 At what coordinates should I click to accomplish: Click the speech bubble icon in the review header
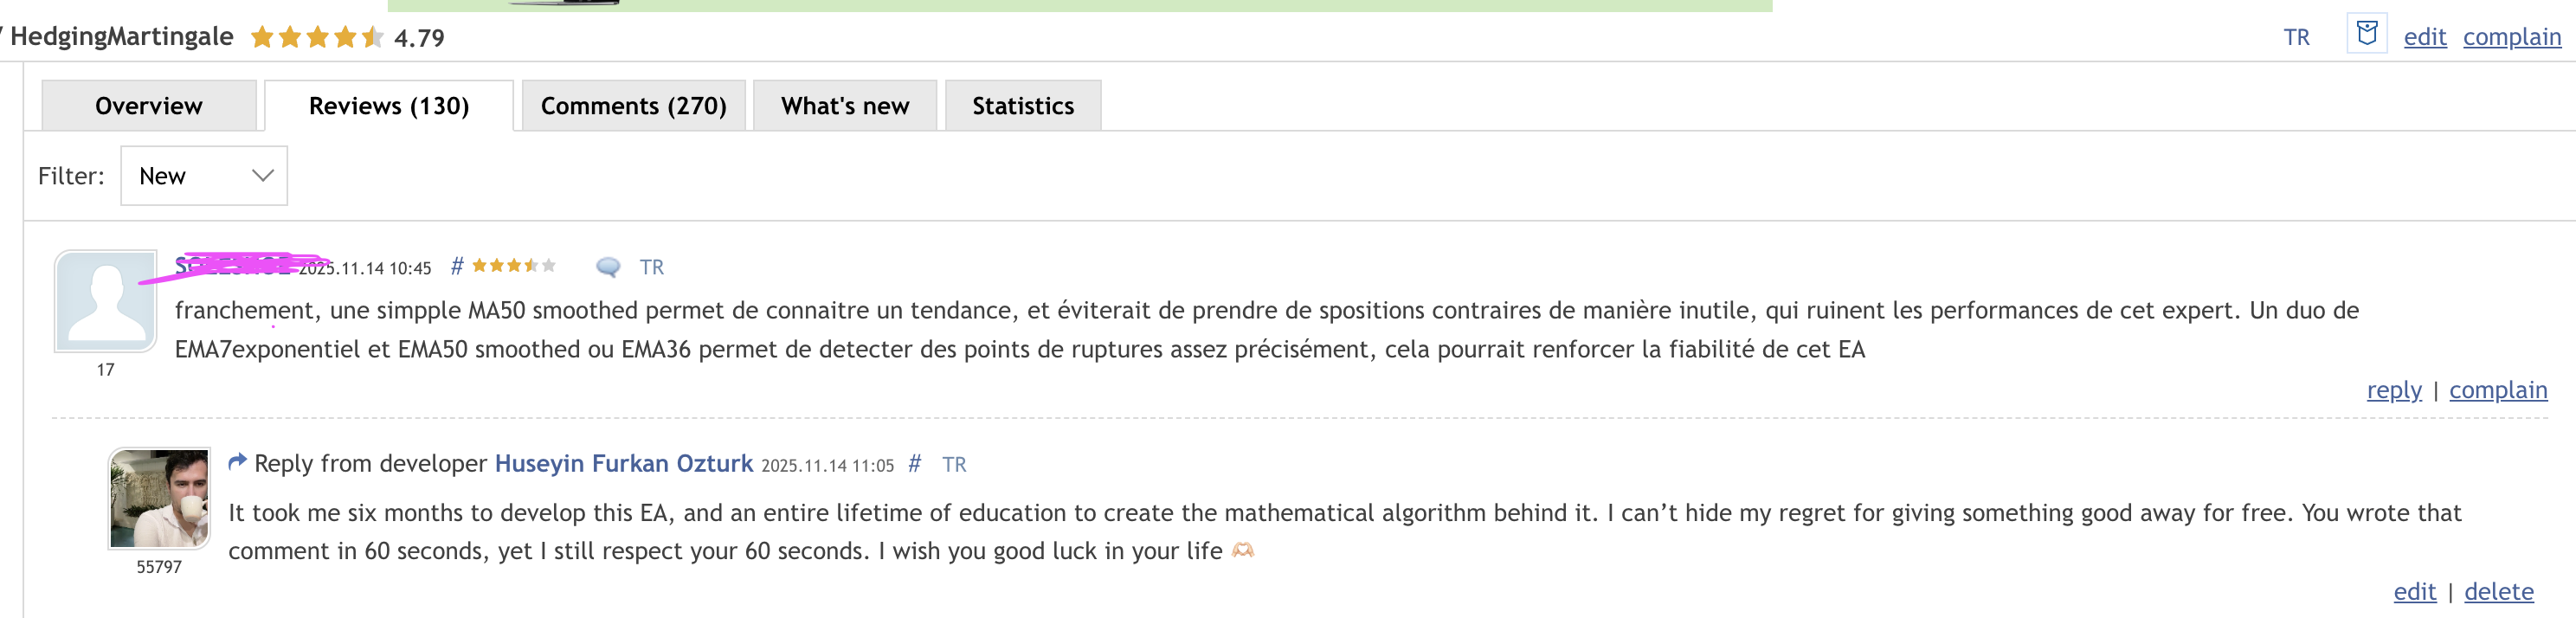coord(607,267)
